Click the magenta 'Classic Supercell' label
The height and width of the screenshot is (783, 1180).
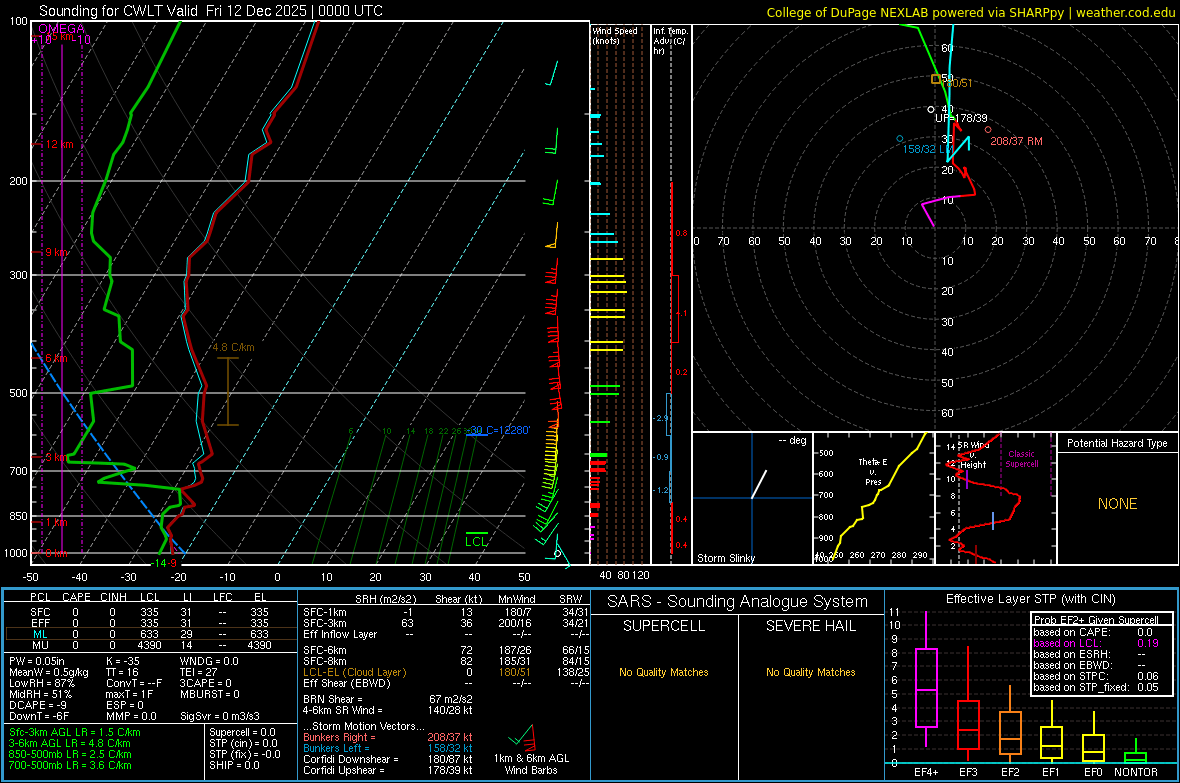tap(1021, 459)
